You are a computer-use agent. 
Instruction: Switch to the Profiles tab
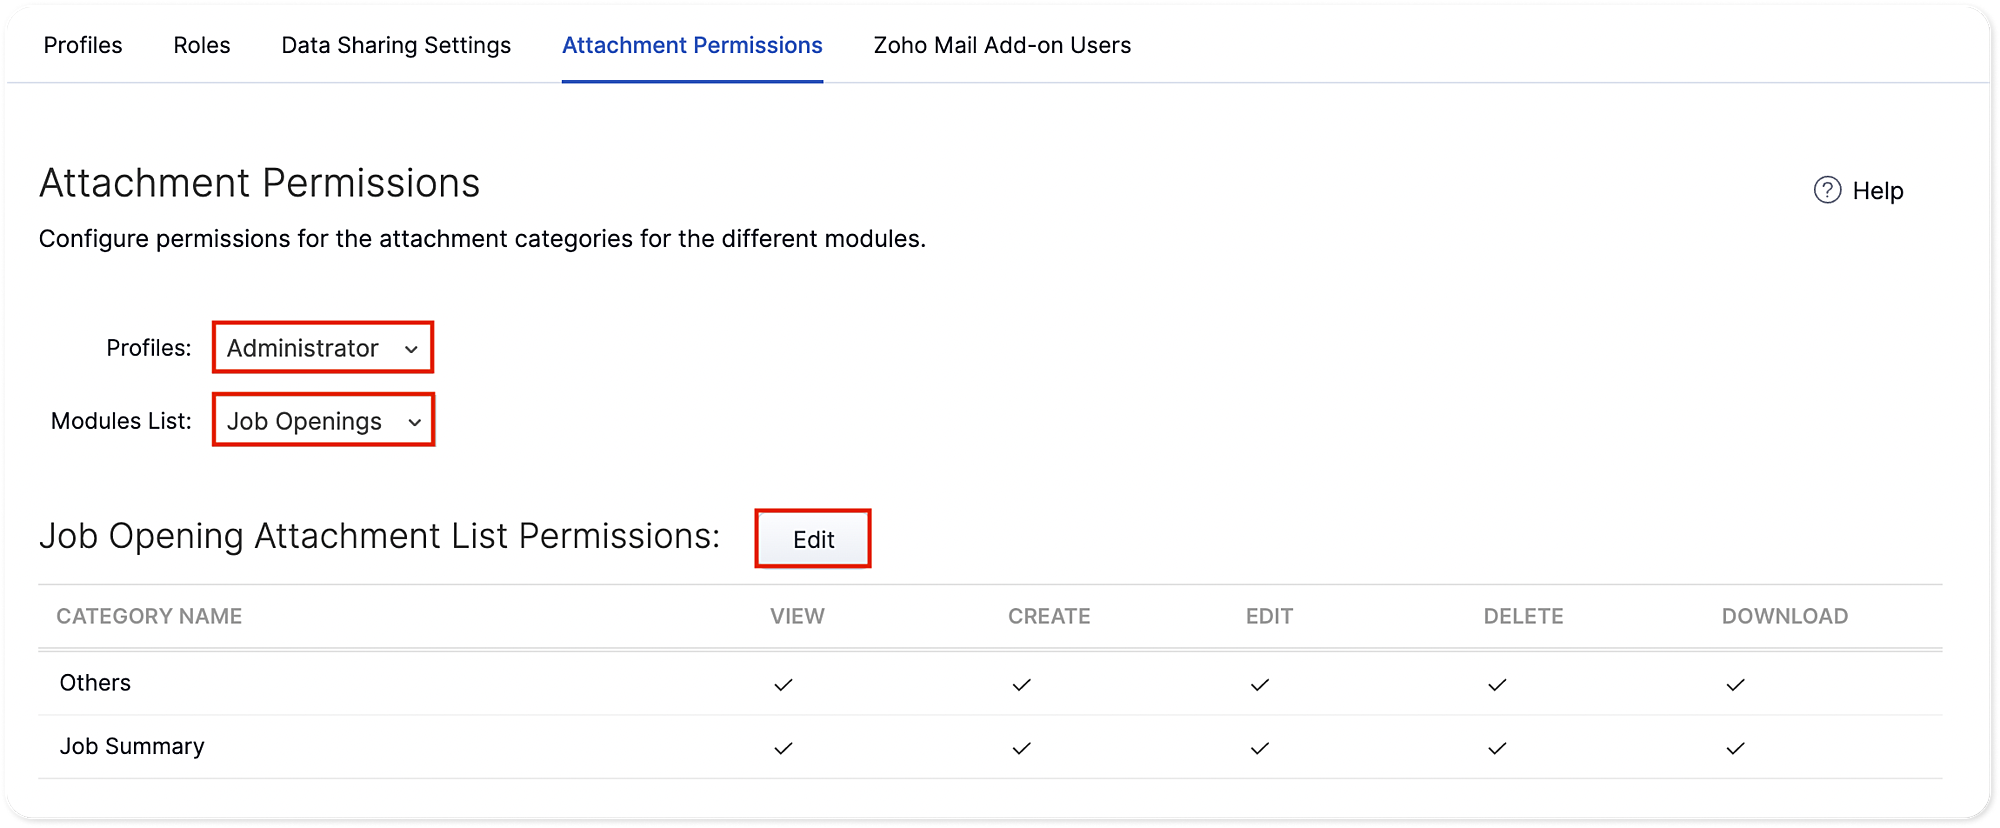(x=83, y=45)
